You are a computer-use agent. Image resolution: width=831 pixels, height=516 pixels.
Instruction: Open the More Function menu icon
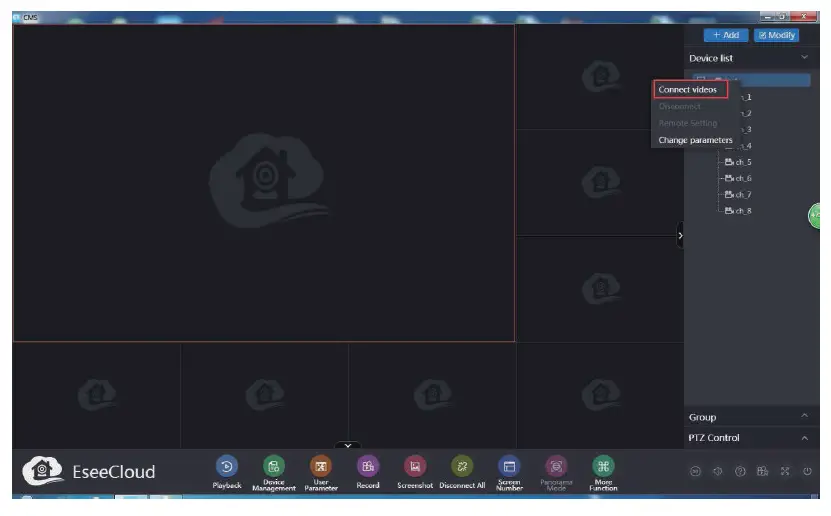point(603,467)
